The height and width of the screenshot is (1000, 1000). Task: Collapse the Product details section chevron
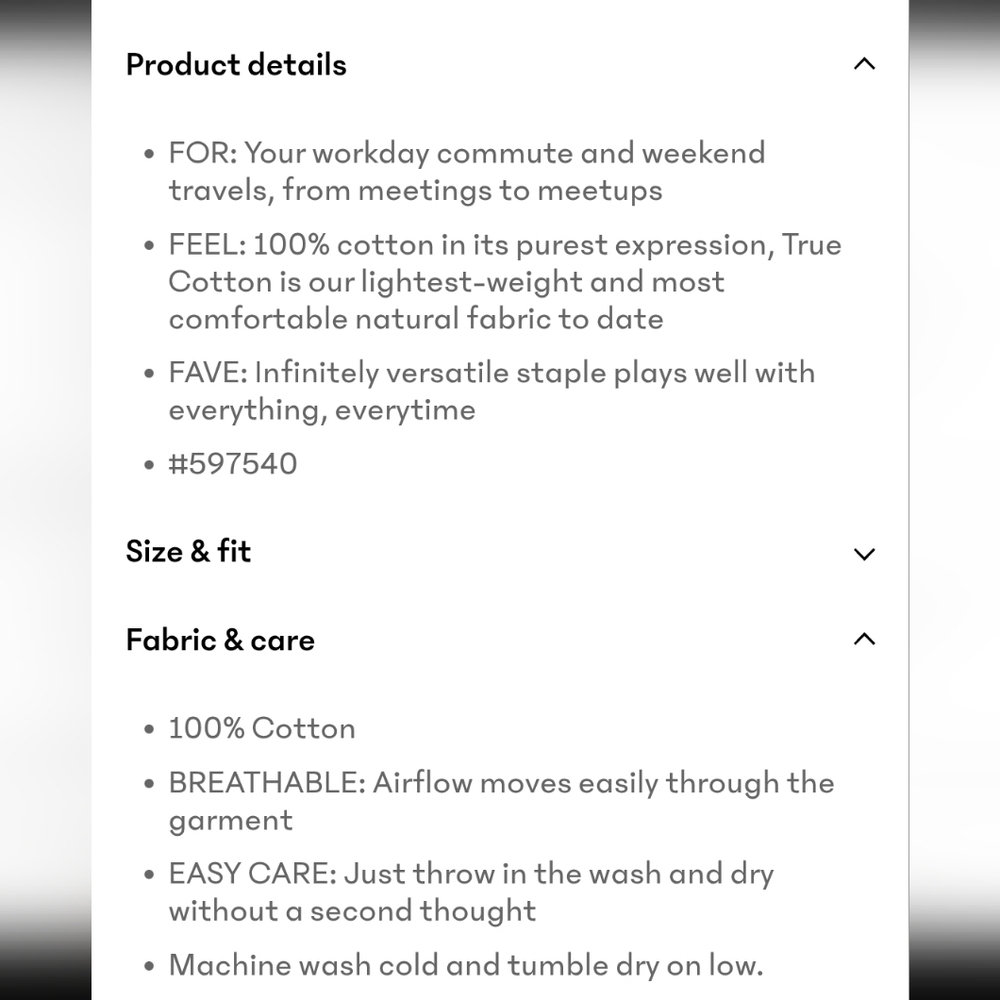(x=864, y=64)
